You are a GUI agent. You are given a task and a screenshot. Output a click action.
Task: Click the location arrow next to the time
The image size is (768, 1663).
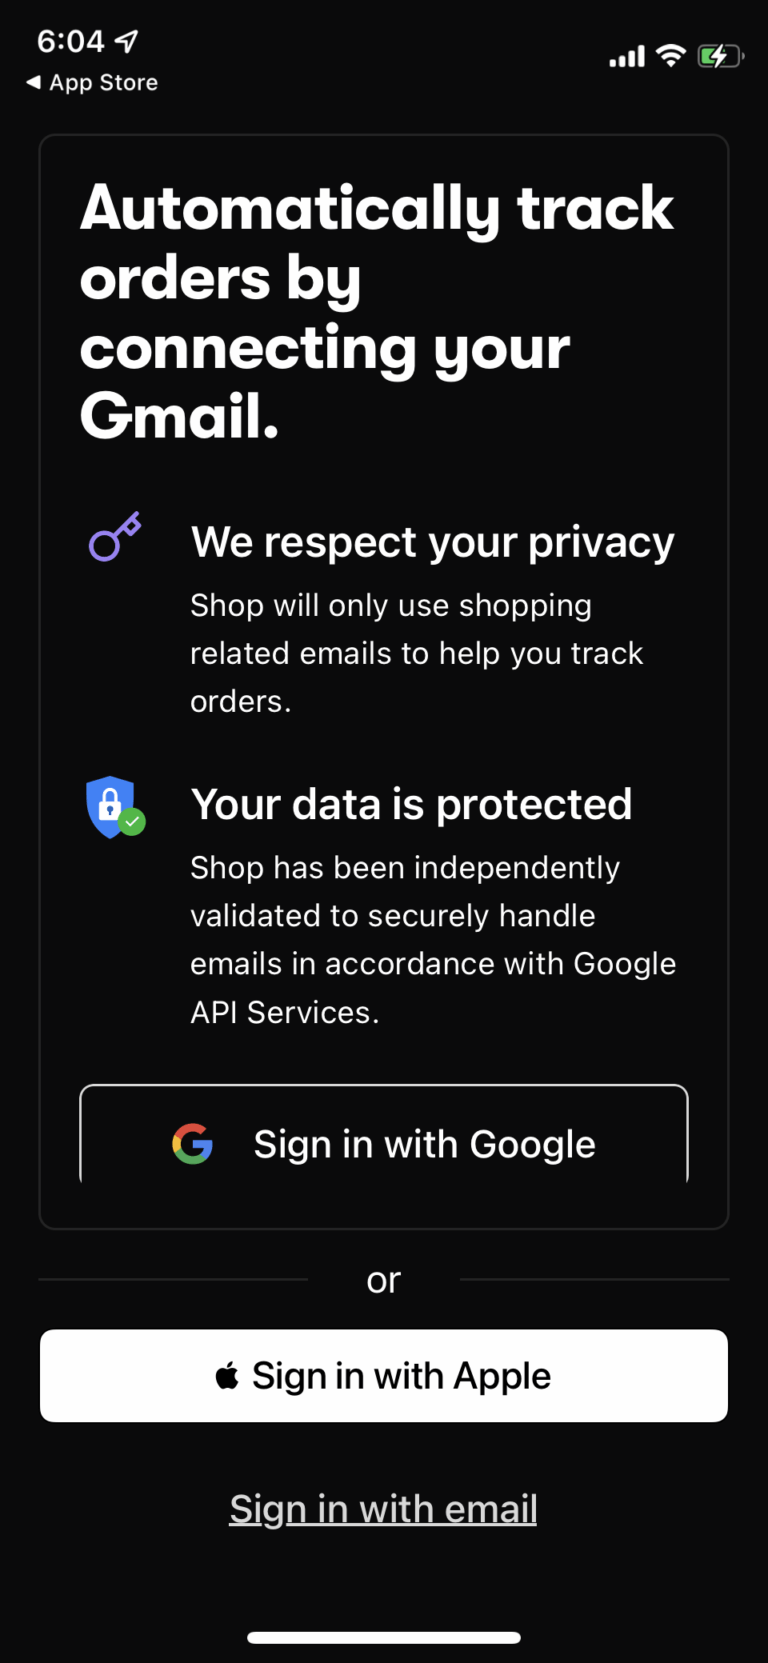coord(125,41)
